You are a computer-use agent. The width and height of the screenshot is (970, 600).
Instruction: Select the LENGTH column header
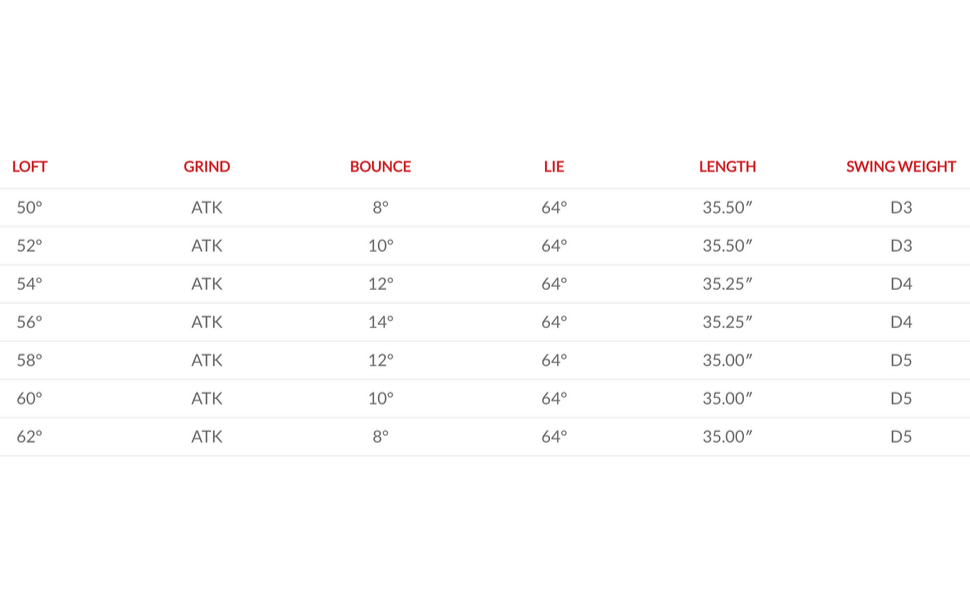click(x=727, y=167)
